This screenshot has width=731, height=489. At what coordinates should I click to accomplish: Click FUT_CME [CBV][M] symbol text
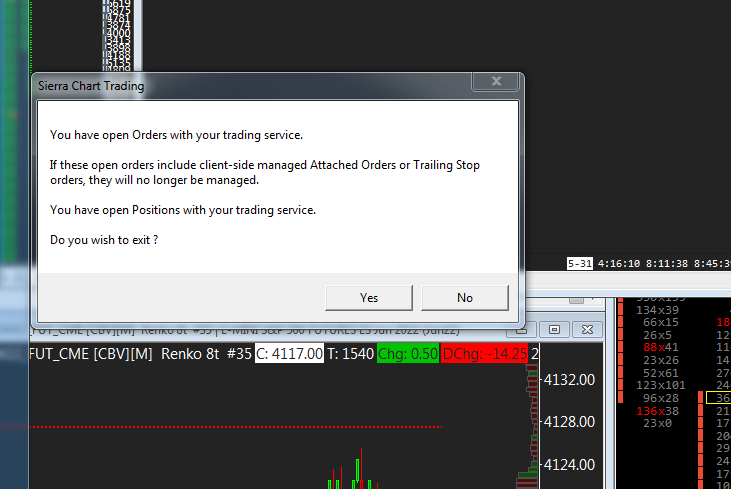click(x=91, y=354)
